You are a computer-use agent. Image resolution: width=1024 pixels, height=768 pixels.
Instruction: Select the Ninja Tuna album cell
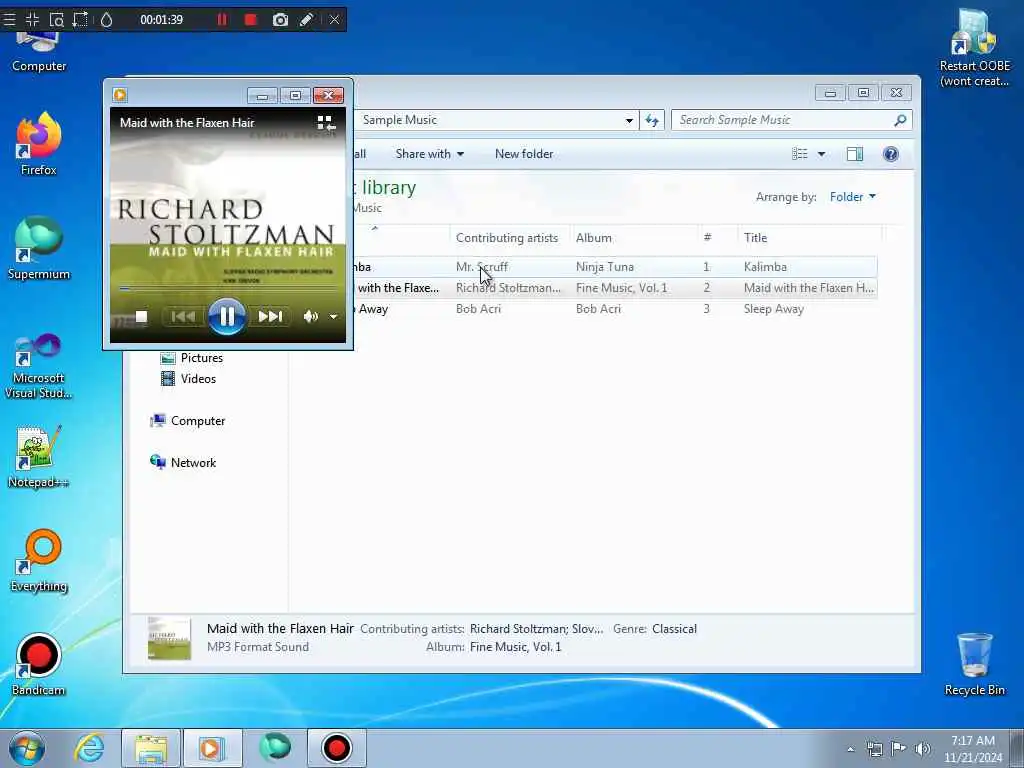click(605, 266)
